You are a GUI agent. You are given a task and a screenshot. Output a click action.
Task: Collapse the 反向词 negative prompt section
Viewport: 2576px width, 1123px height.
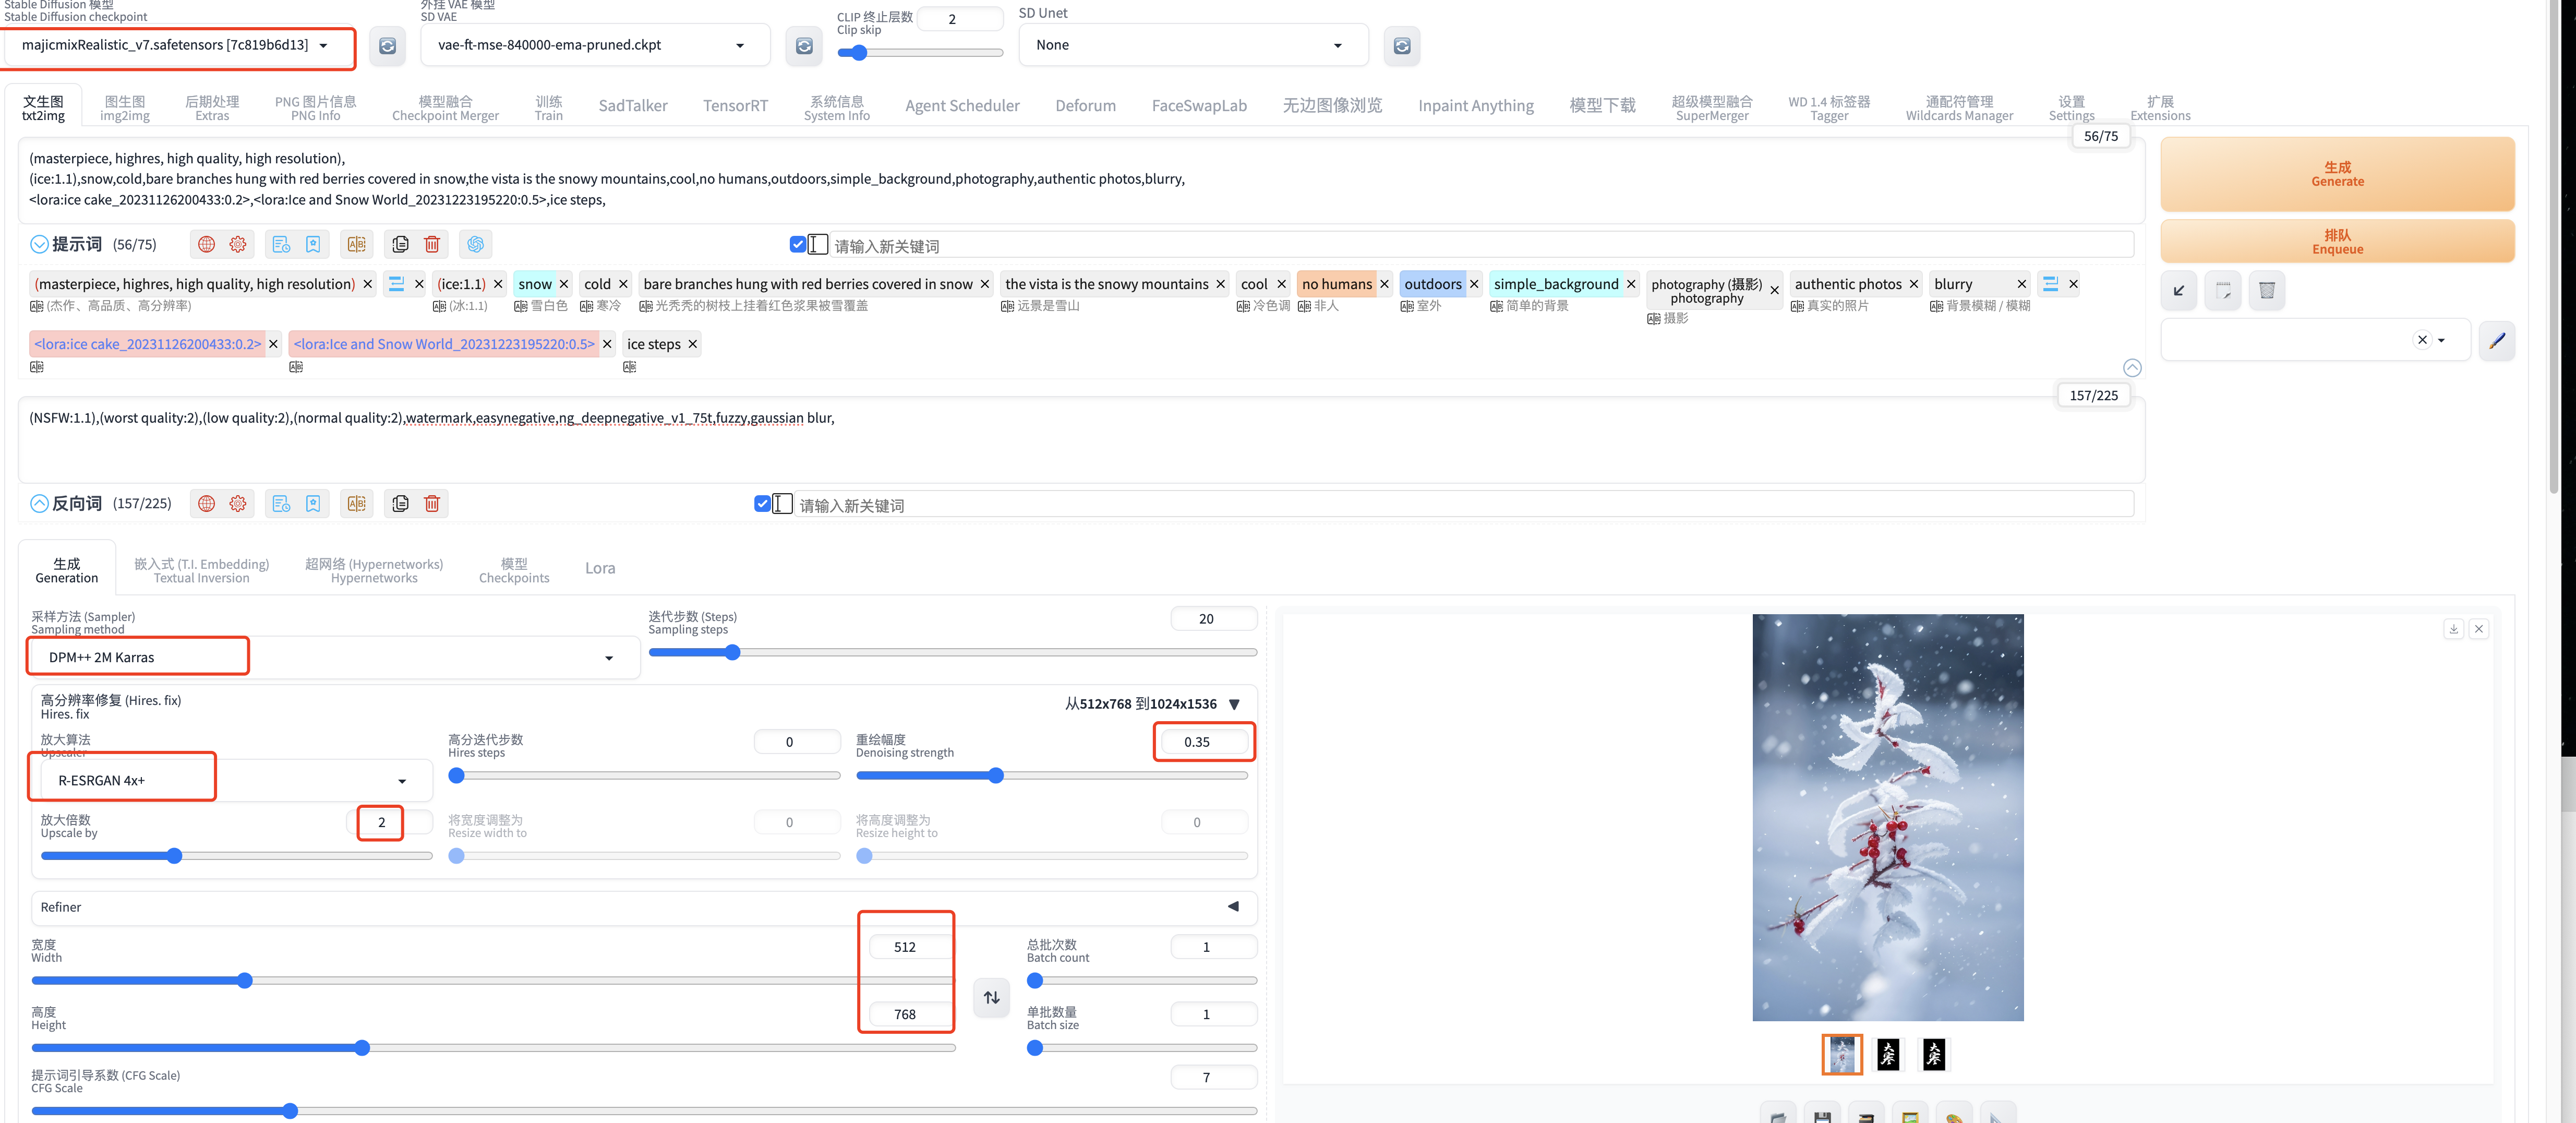(x=39, y=503)
